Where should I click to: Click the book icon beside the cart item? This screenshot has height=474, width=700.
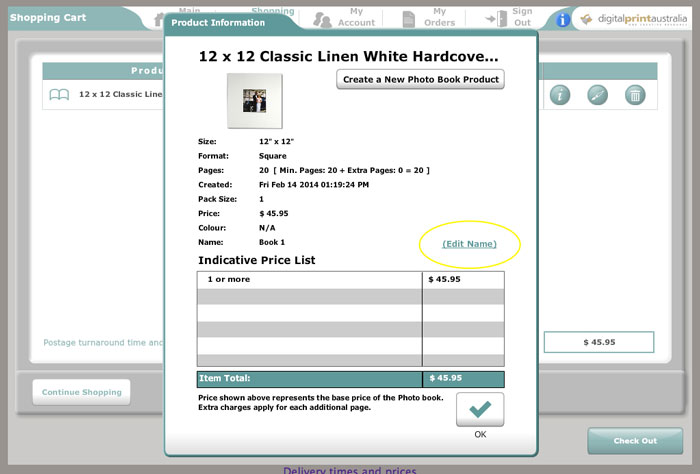point(60,95)
